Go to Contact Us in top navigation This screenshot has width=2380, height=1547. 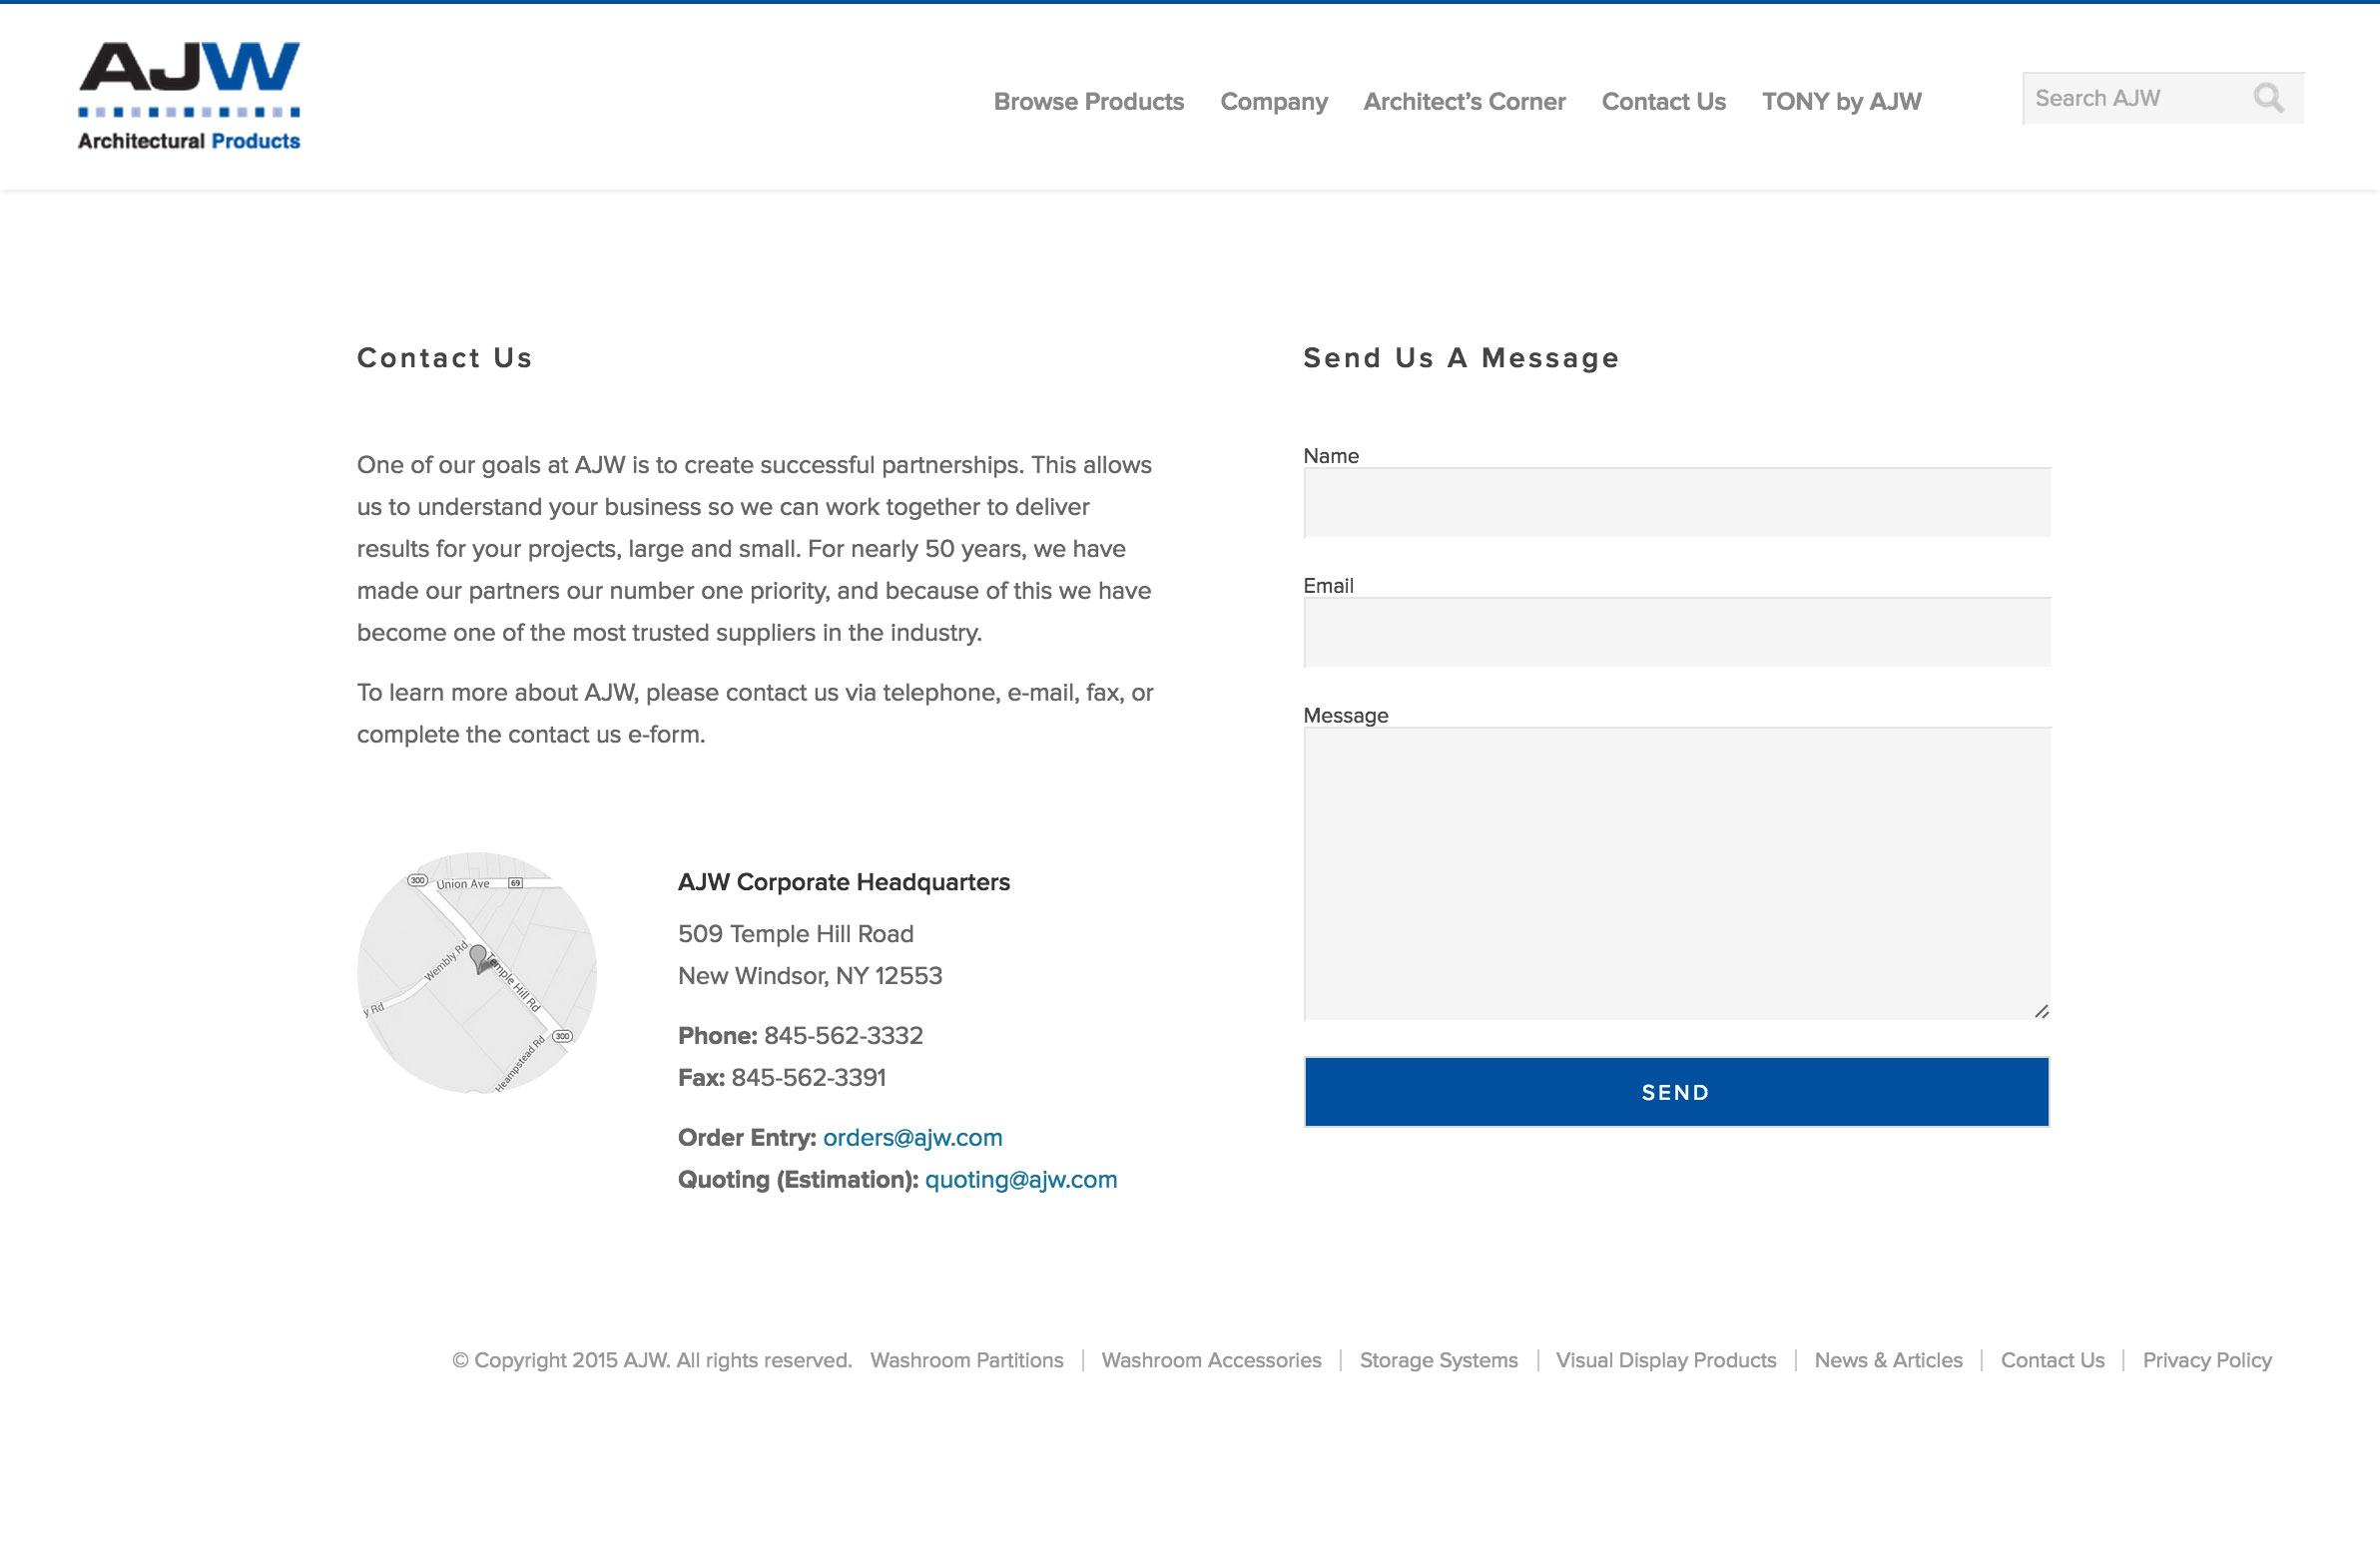coord(1663,102)
